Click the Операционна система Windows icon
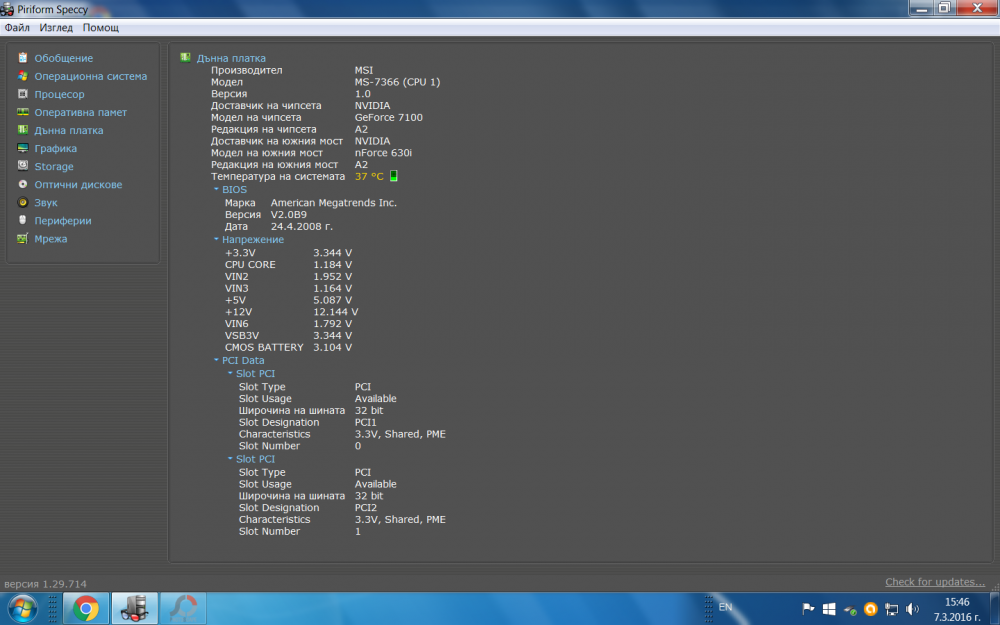The width and height of the screenshot is (1000, 625). click(x=23, y=76)
